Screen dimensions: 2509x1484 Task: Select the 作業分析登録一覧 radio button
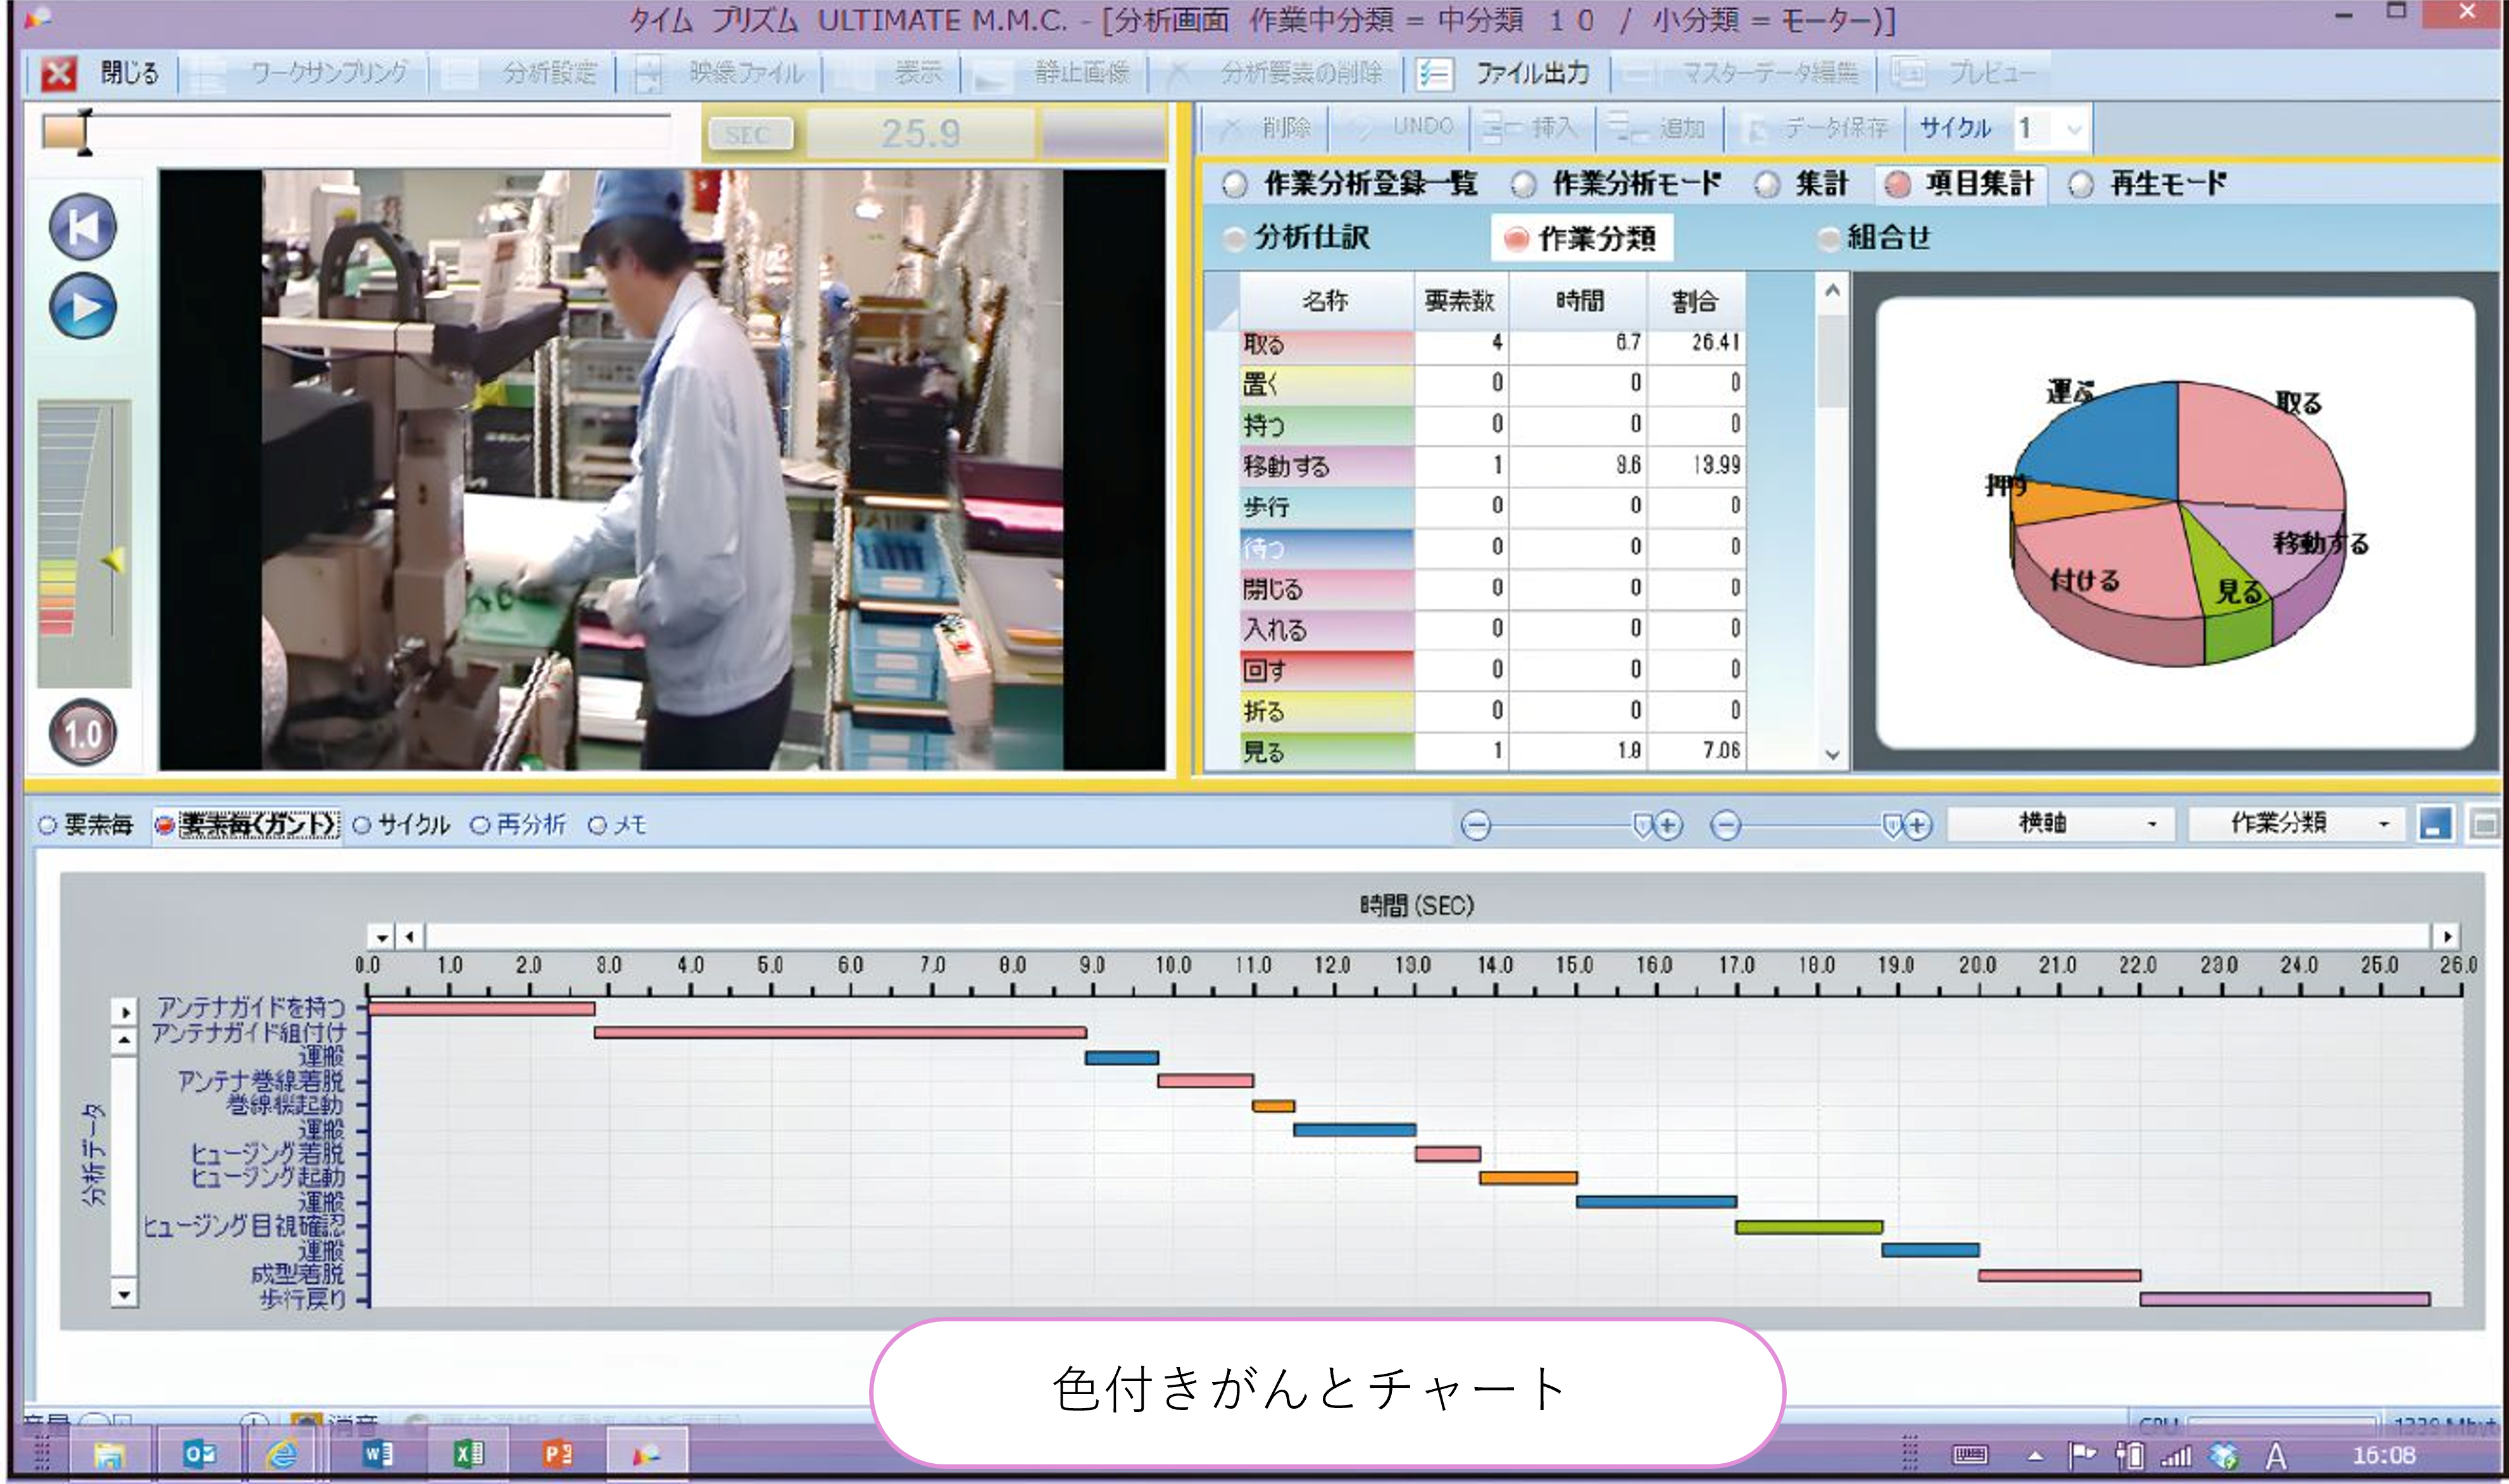tap(1236, 185)
